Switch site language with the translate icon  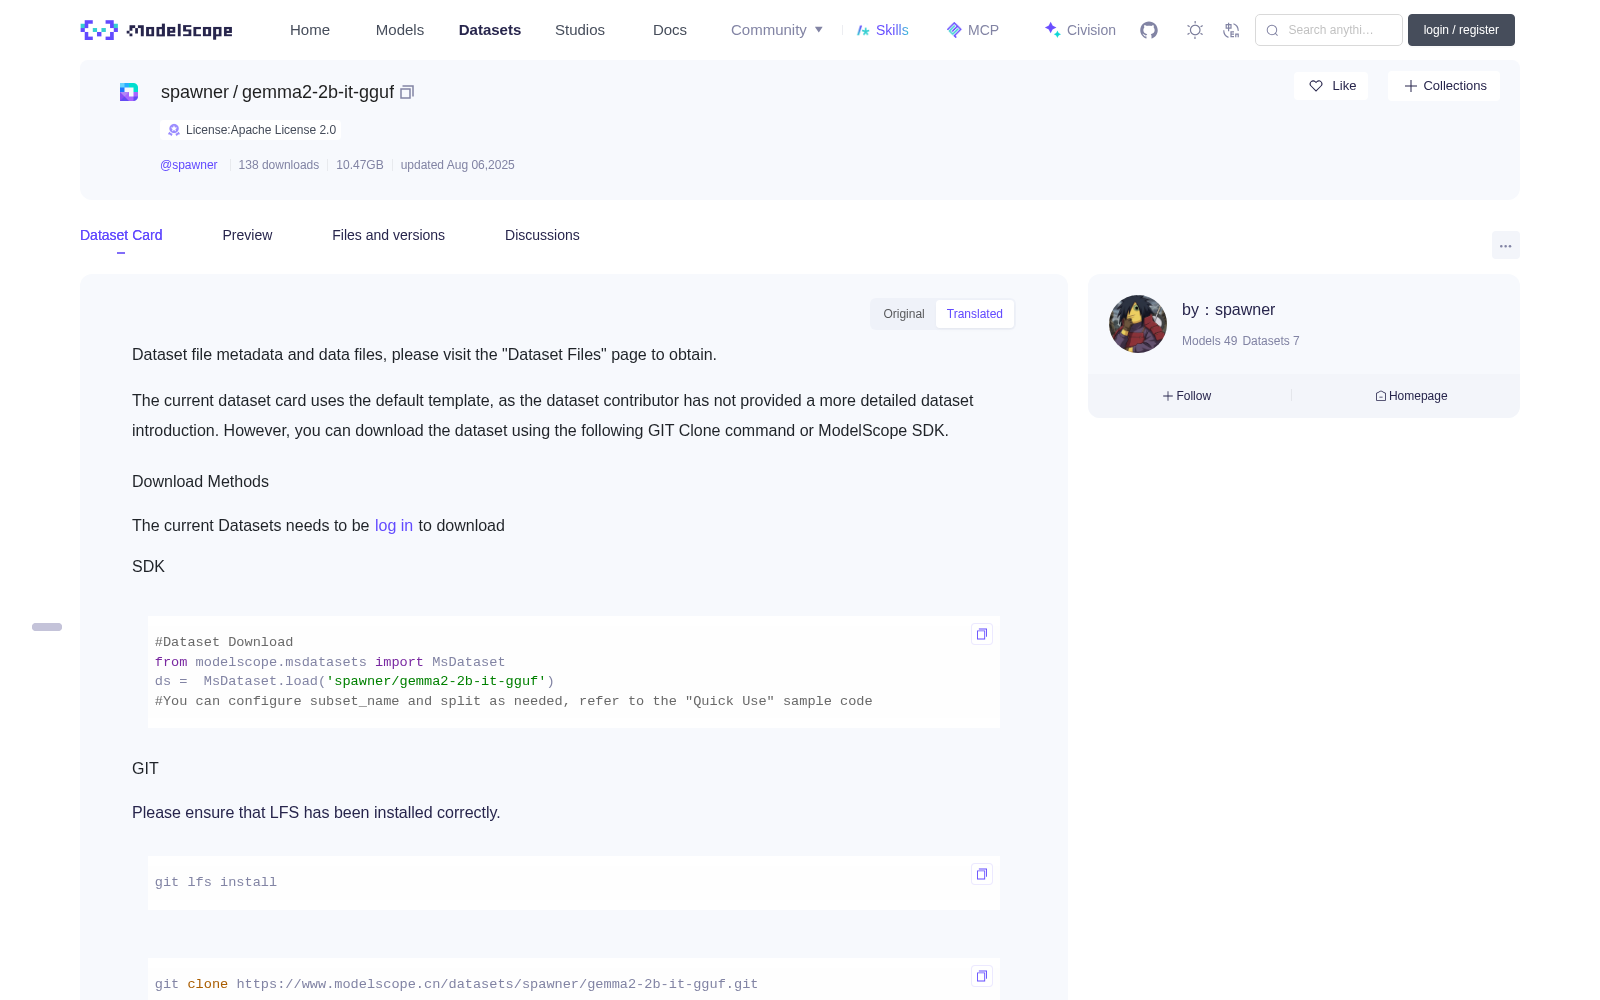[1231, 30]
